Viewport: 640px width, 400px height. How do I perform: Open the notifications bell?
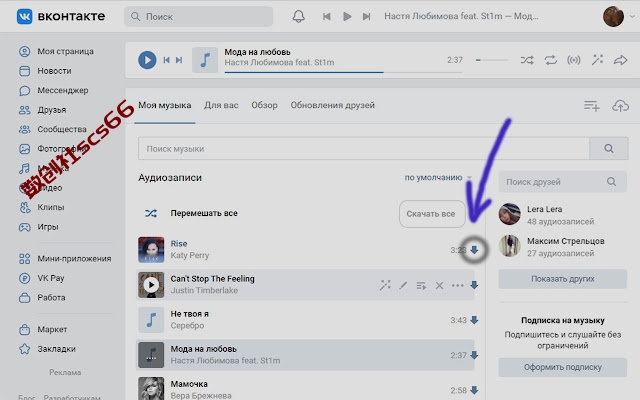(298, 16)
